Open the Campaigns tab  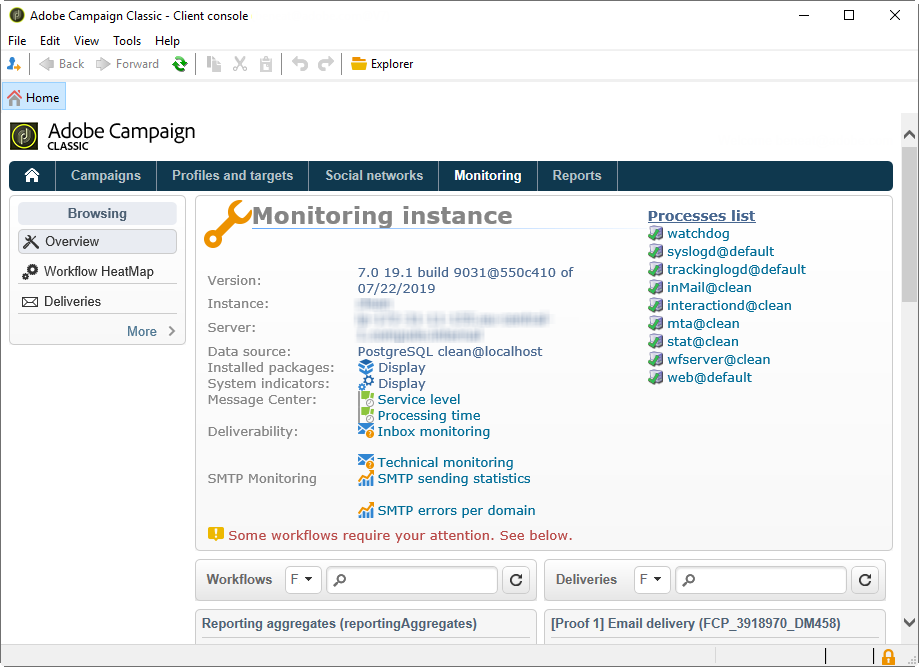(105, 175)
